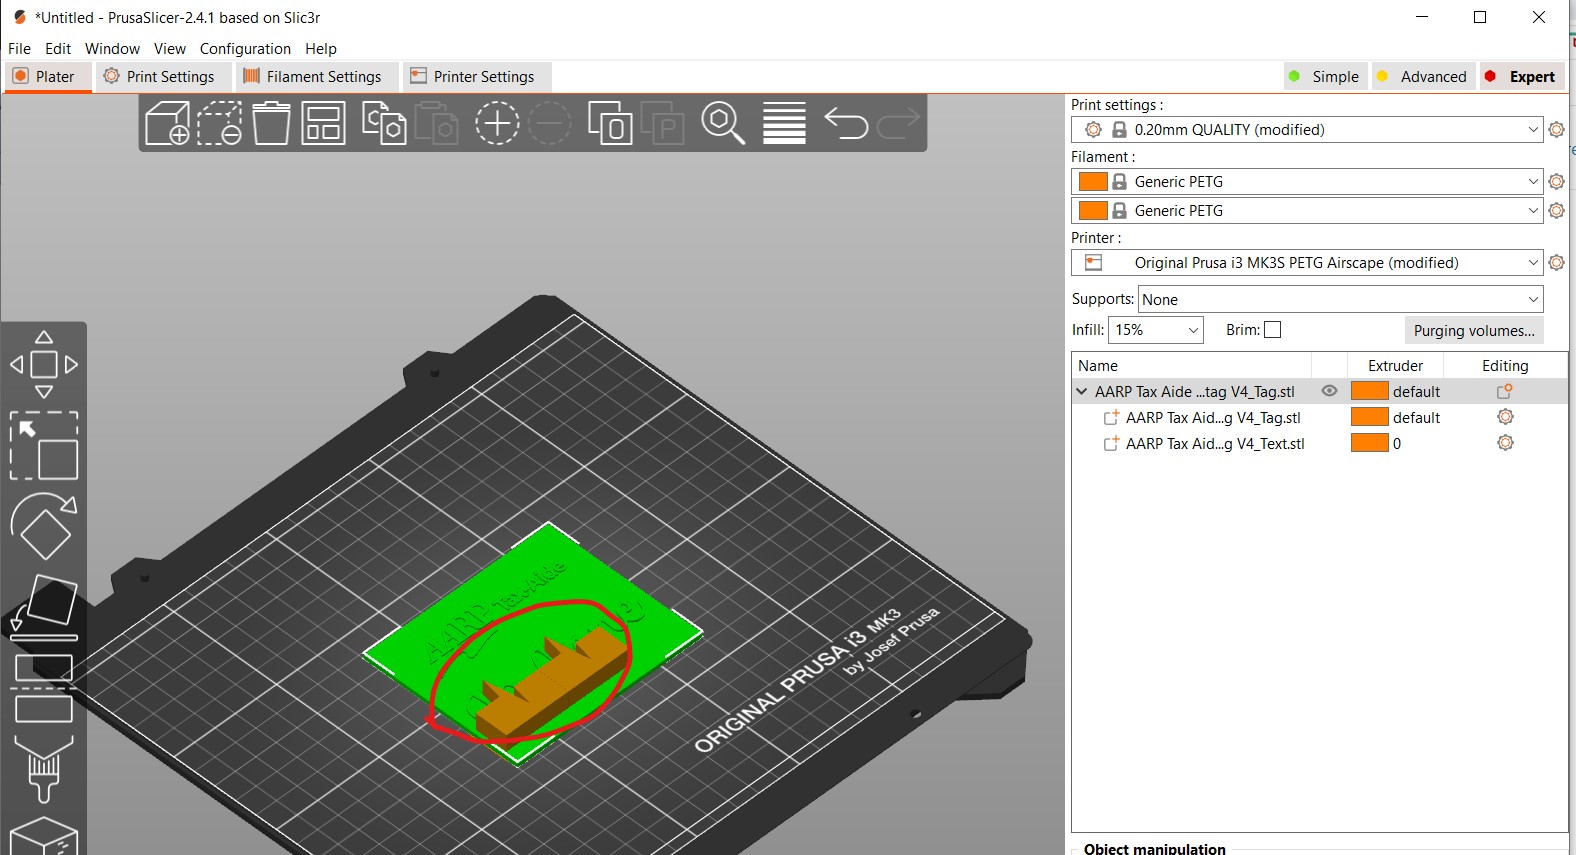Open the Print settings preset dropdown
Viewport: 1576px width, 855px height.
pyautogui.click(x=1307, y=129)
